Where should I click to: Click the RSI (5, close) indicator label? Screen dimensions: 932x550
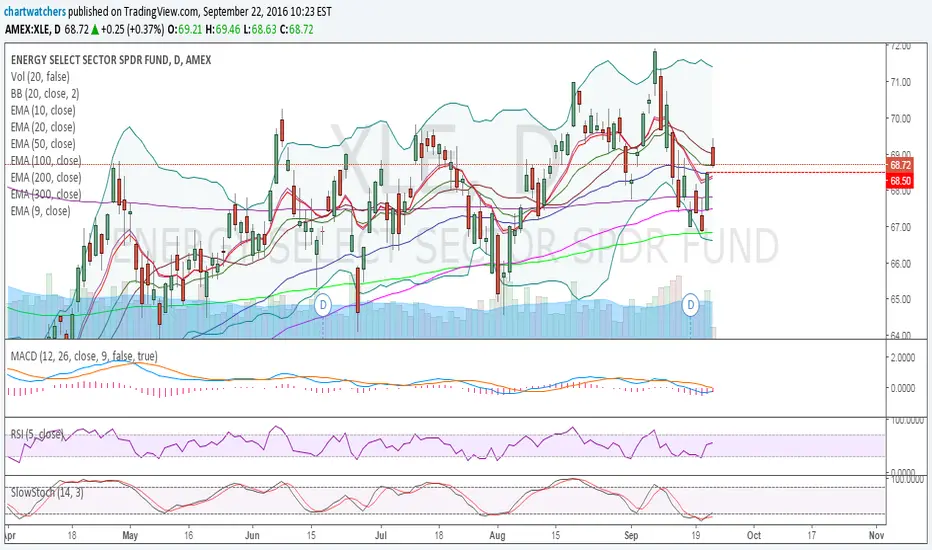coord(37,435)
